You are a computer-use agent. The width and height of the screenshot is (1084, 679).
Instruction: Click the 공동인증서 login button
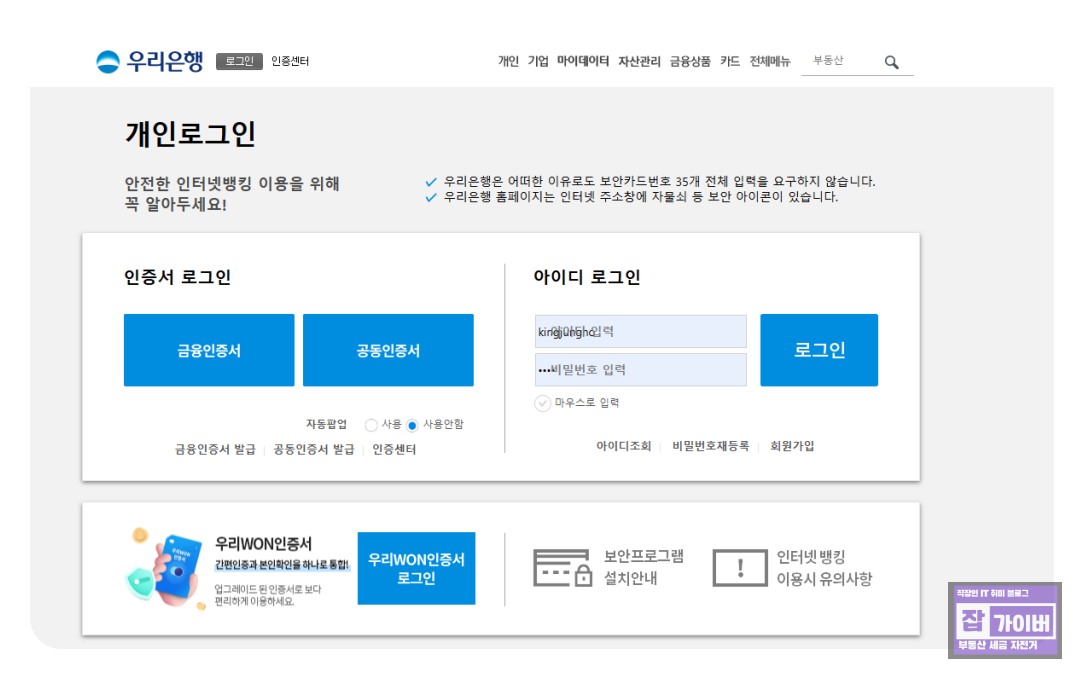pyautogui.click(x=388, y=350)
